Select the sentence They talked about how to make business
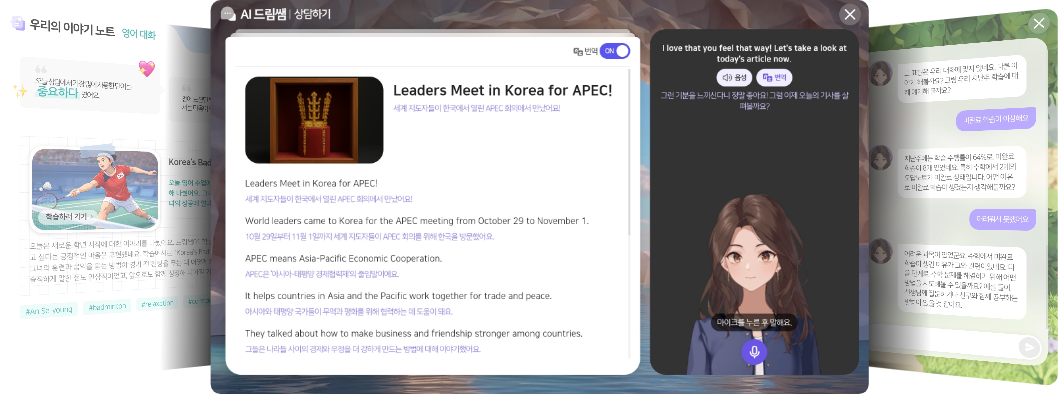This screenshot has width=1064, height=395. tap(413, 333)
